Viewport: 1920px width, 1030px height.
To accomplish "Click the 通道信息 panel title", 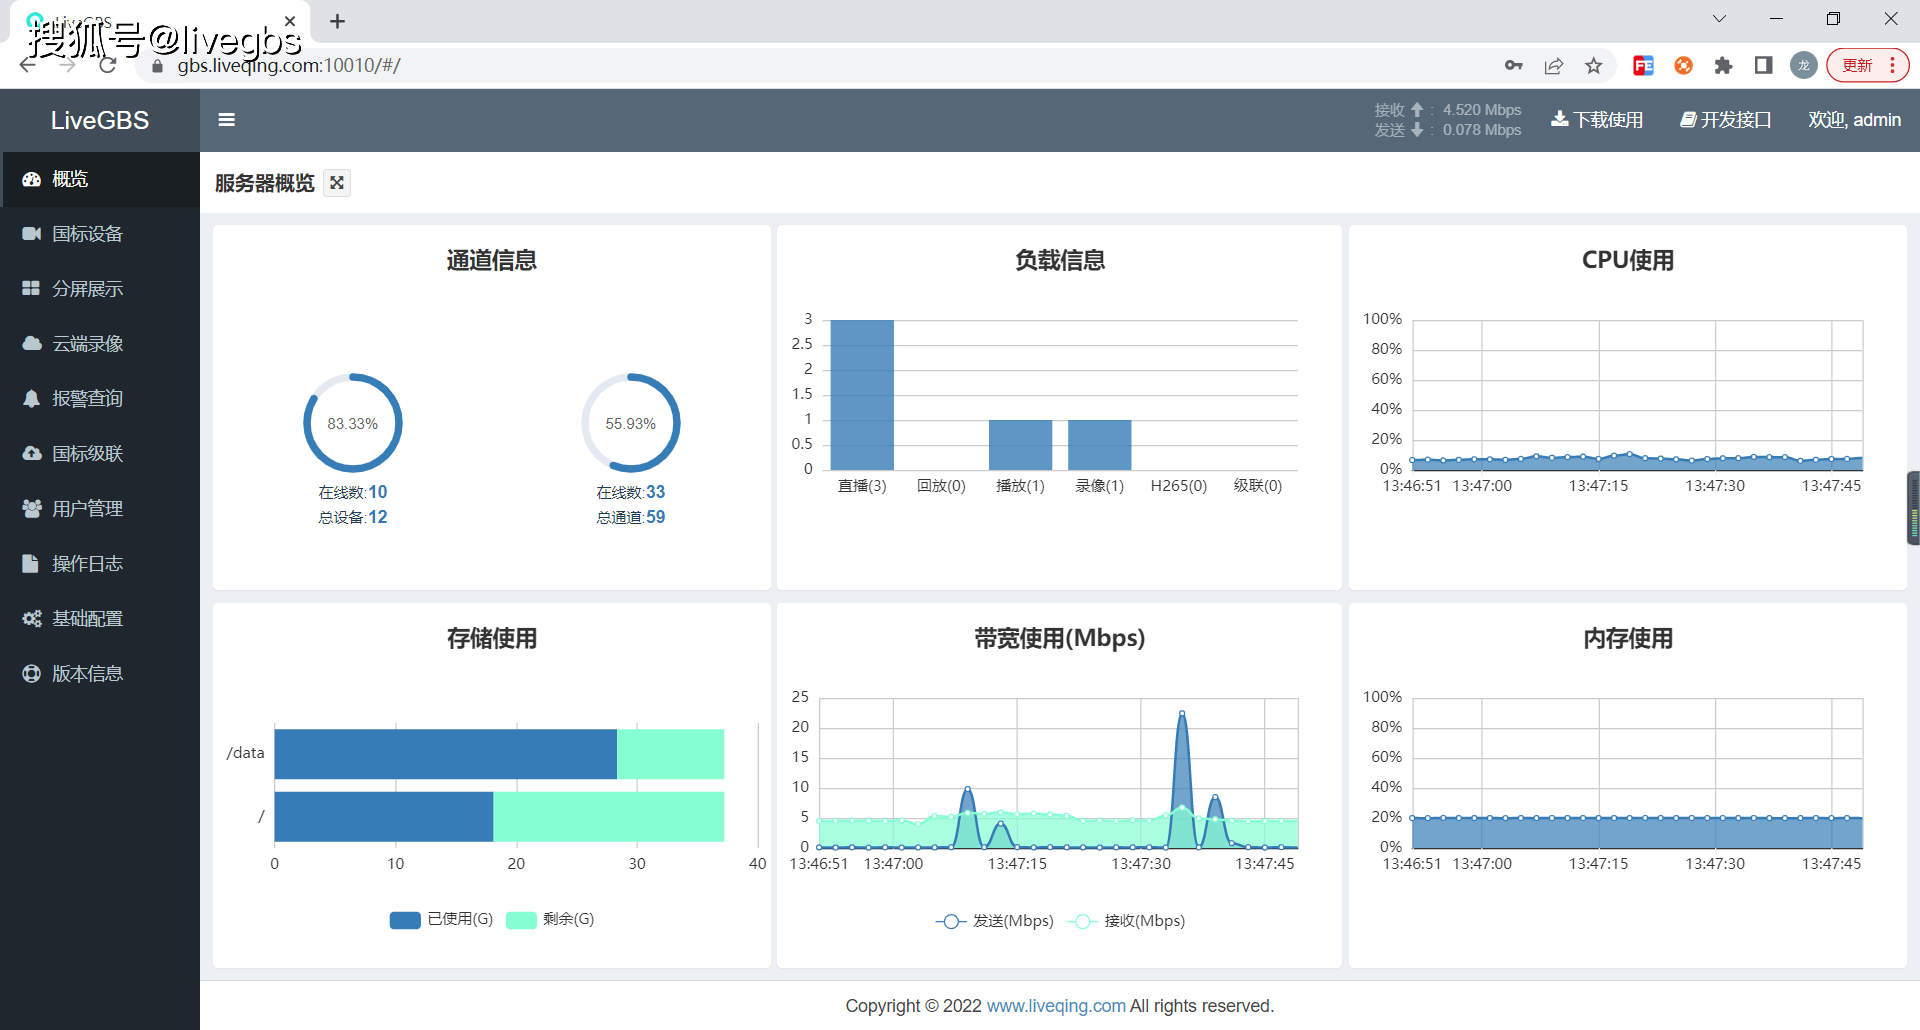I will point(492,261).
